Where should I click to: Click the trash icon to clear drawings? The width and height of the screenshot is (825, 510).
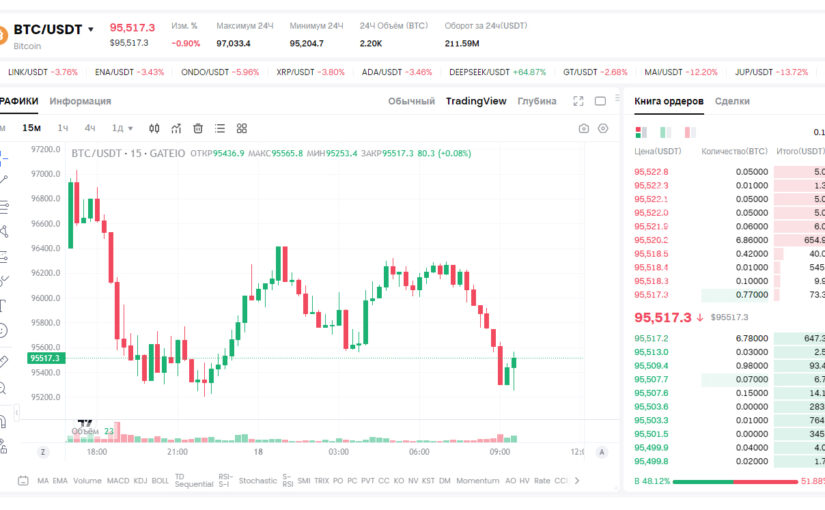[198, 128]
